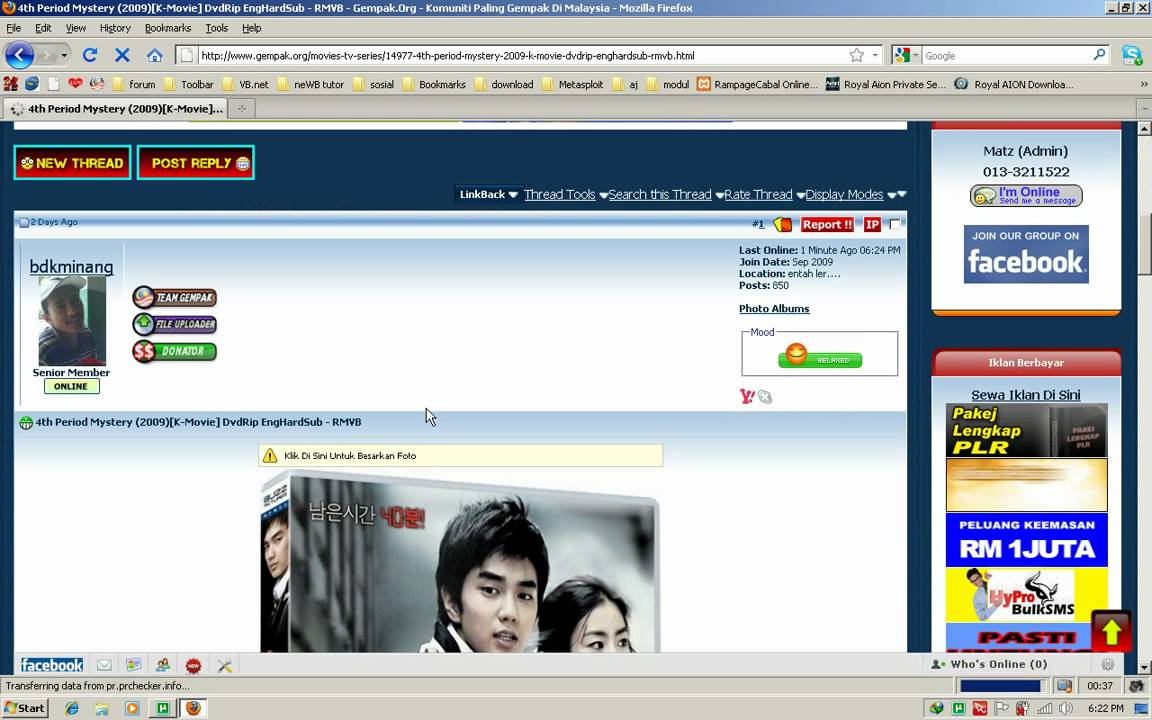Click the Yahoo messenger icon under Mood
Viewport: 1152px width, 720px height.
(x=747, y=397)
